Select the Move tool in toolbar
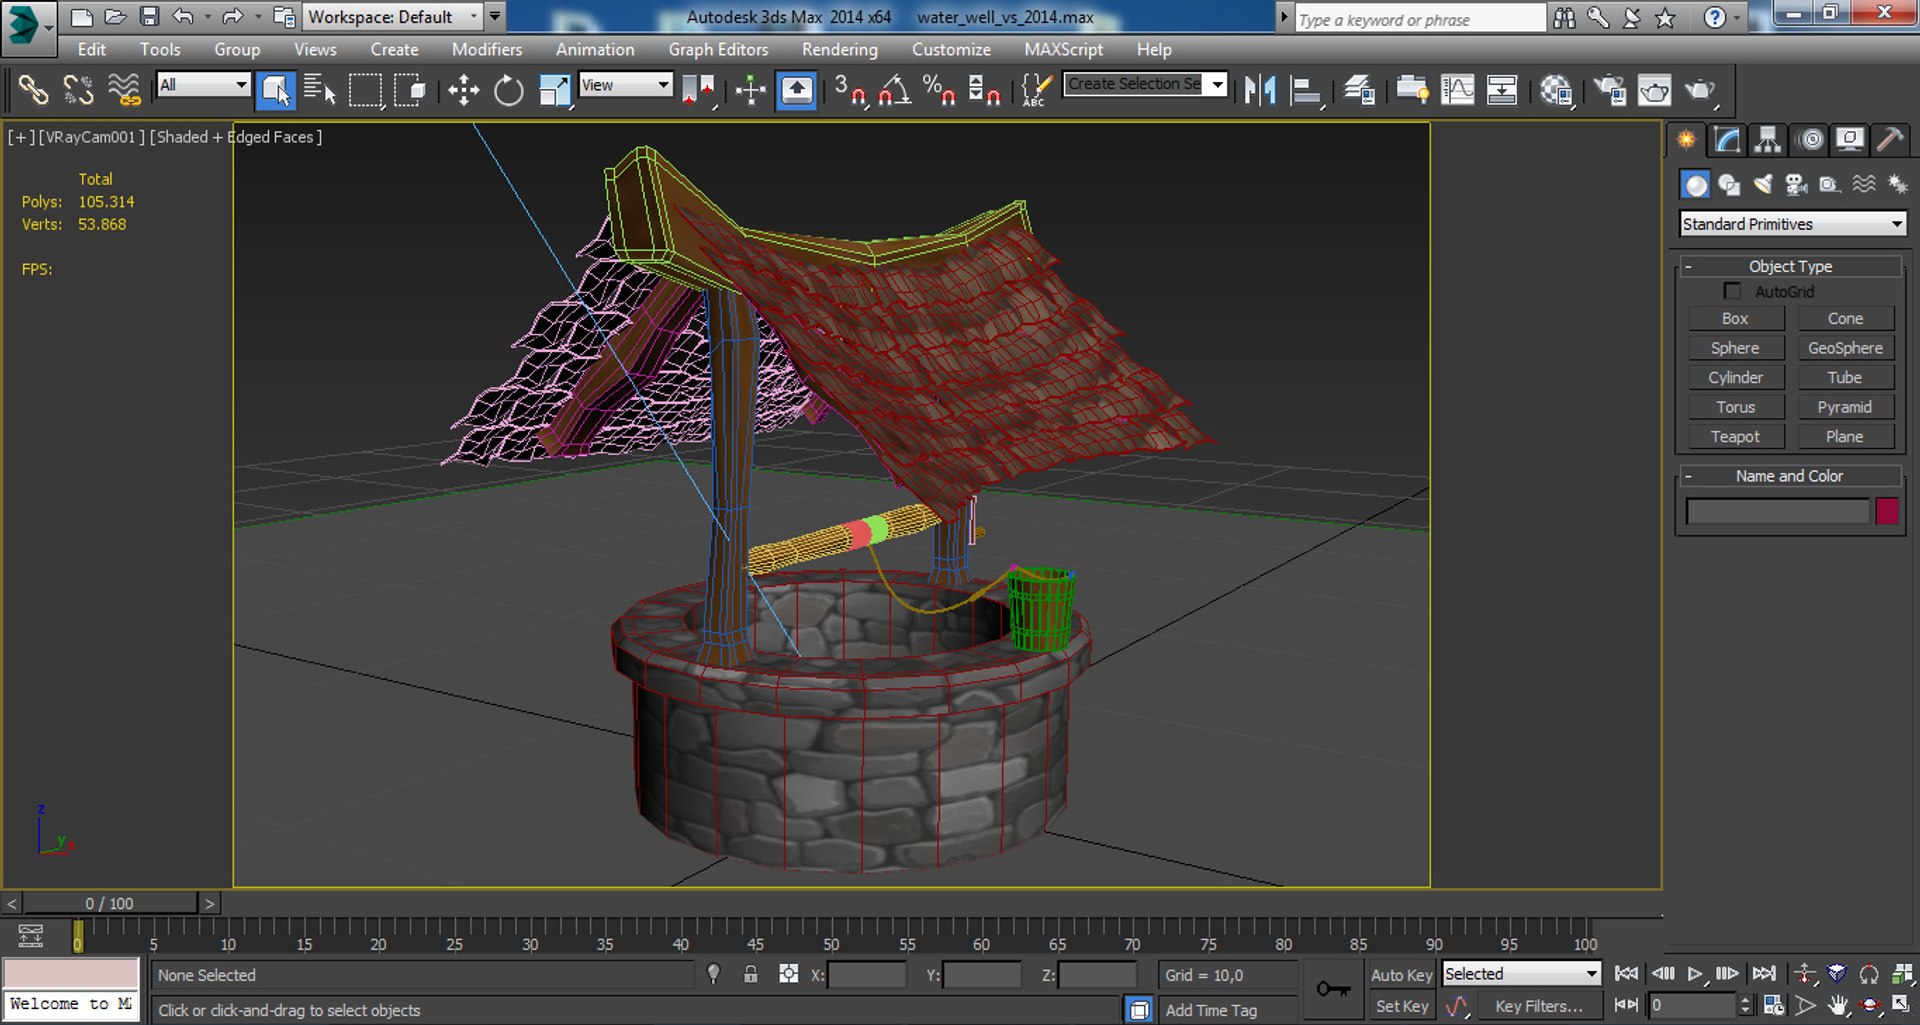The width and height of the screenshot is (1920, 1025). 463,91
